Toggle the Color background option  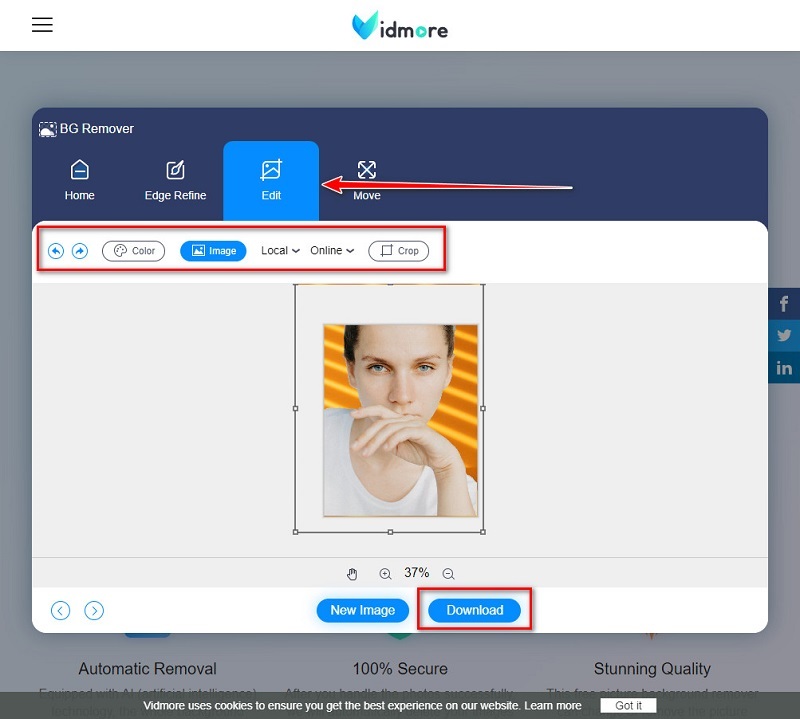click(x=133, y=251)
